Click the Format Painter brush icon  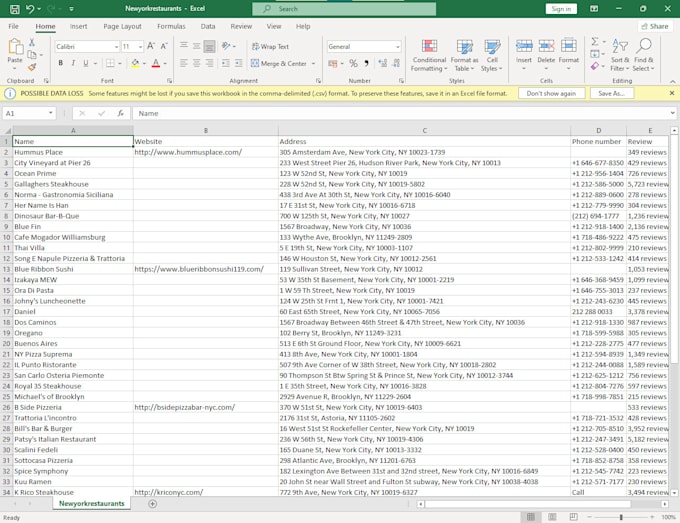(32, 67)
